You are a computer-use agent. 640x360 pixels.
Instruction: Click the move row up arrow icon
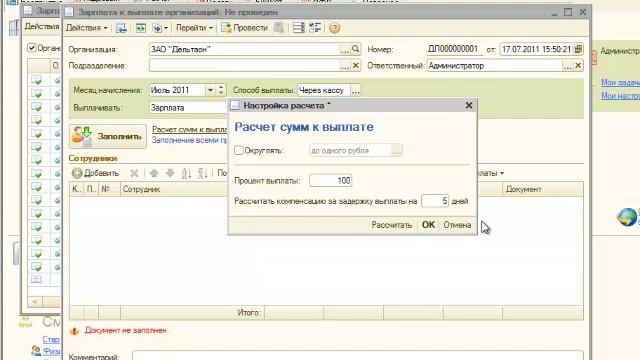point(154,173)
